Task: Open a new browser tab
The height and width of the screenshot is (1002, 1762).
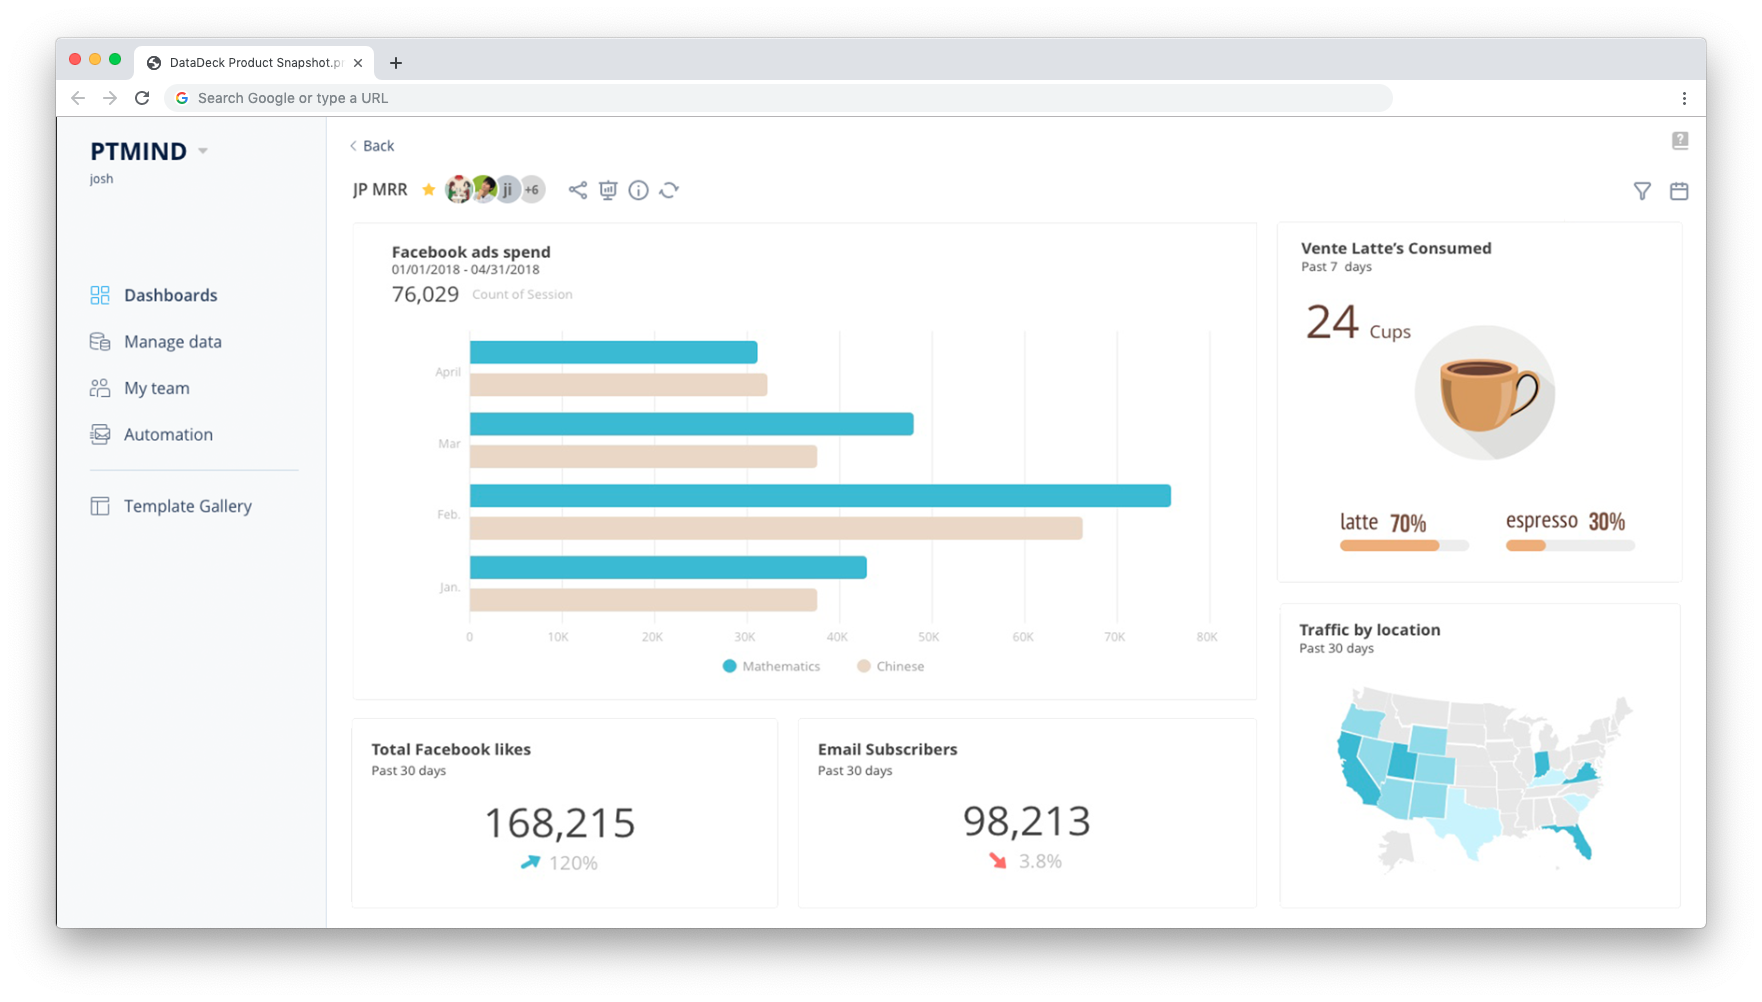Action: tap(396, 63)
